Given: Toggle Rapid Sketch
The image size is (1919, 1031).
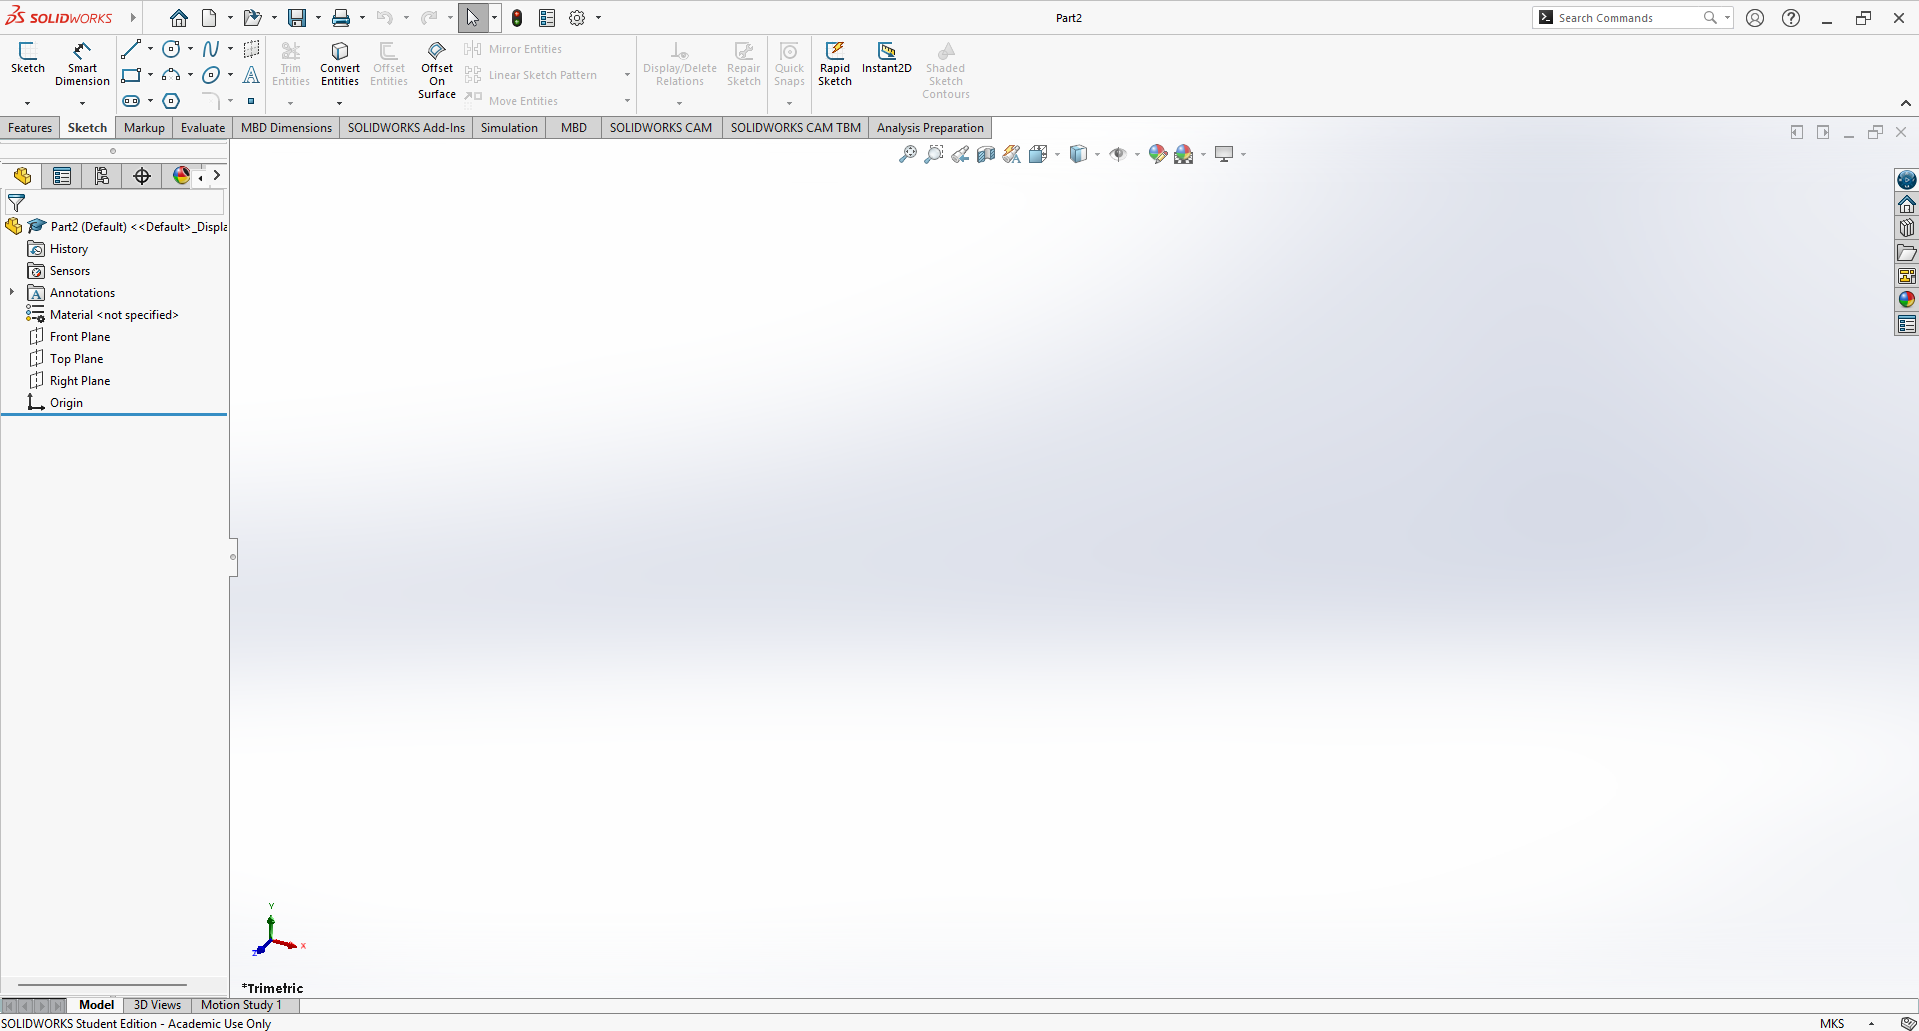Looking at the screenshot, I should tap(835, 64).
